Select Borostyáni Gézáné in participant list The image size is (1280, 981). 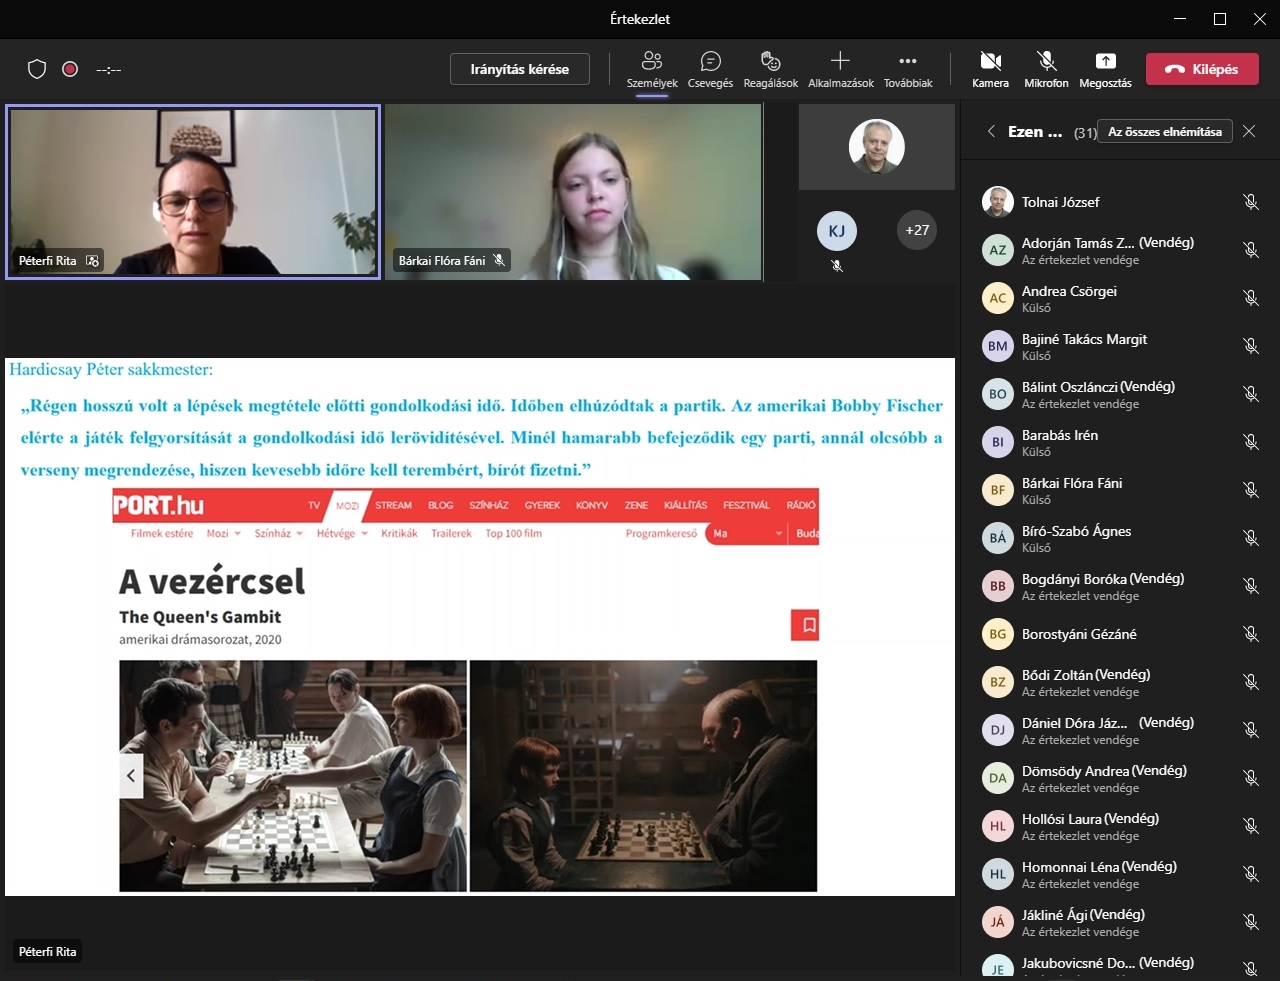coord(1120,634)
